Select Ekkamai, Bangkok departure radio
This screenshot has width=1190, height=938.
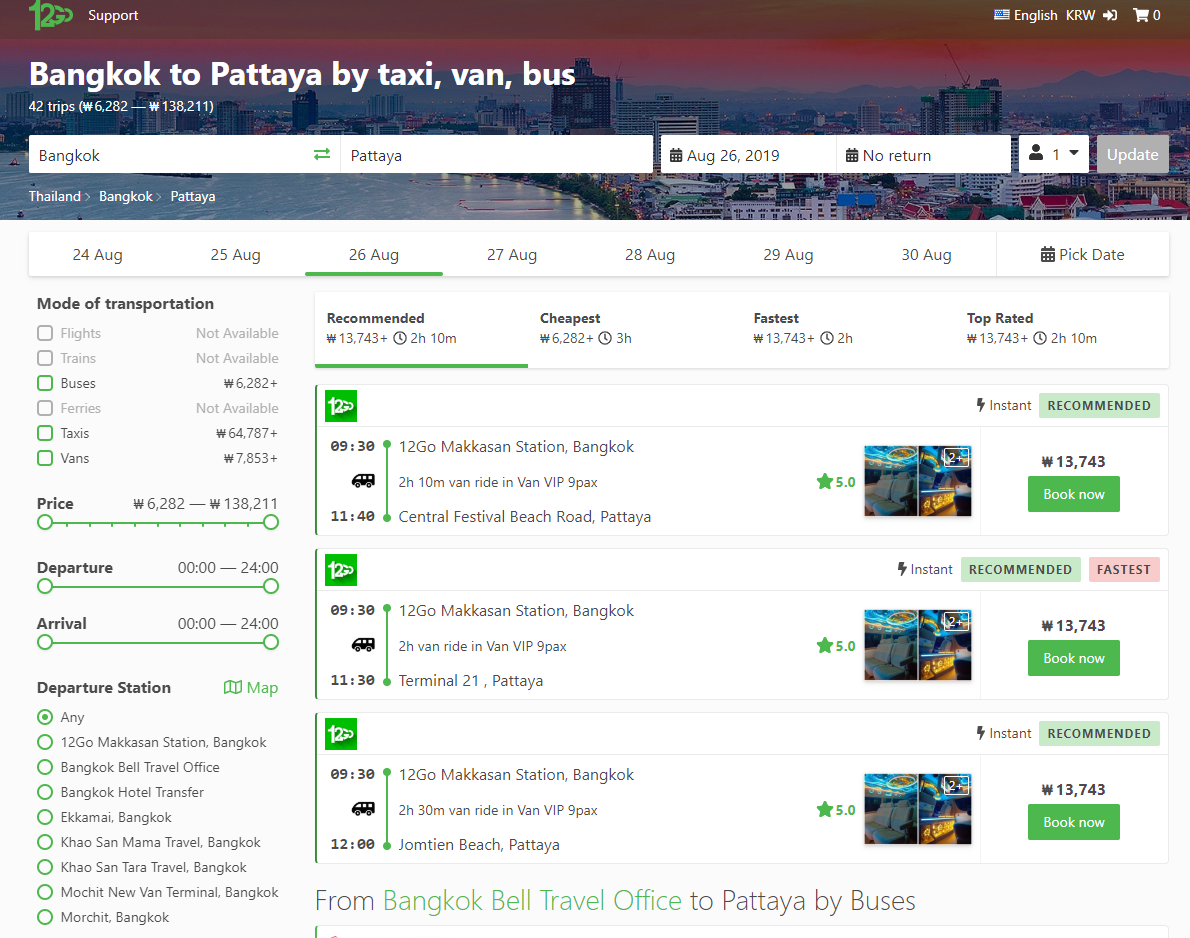[x=46, y=817]
